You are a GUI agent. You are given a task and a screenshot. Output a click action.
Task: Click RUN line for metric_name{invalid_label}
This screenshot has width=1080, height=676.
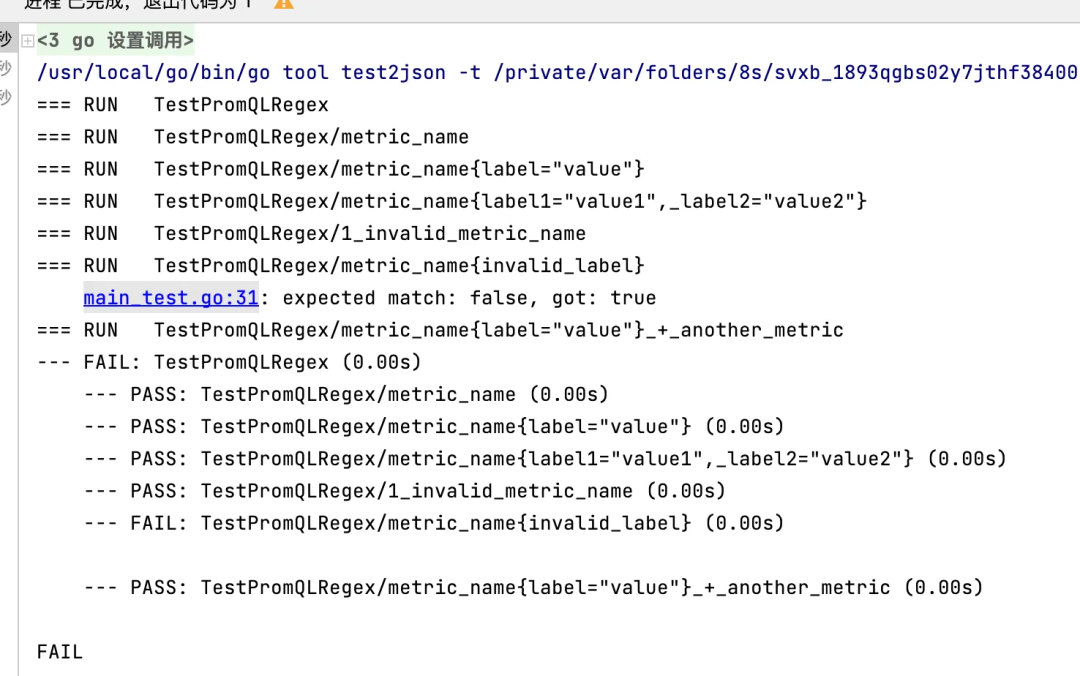(341, 265)
